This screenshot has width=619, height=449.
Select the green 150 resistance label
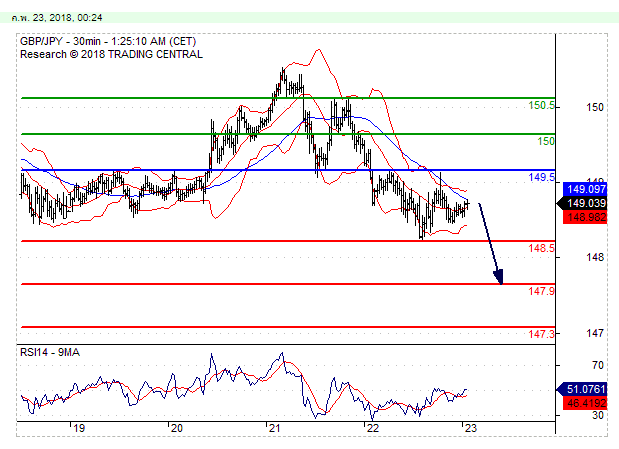546,141
